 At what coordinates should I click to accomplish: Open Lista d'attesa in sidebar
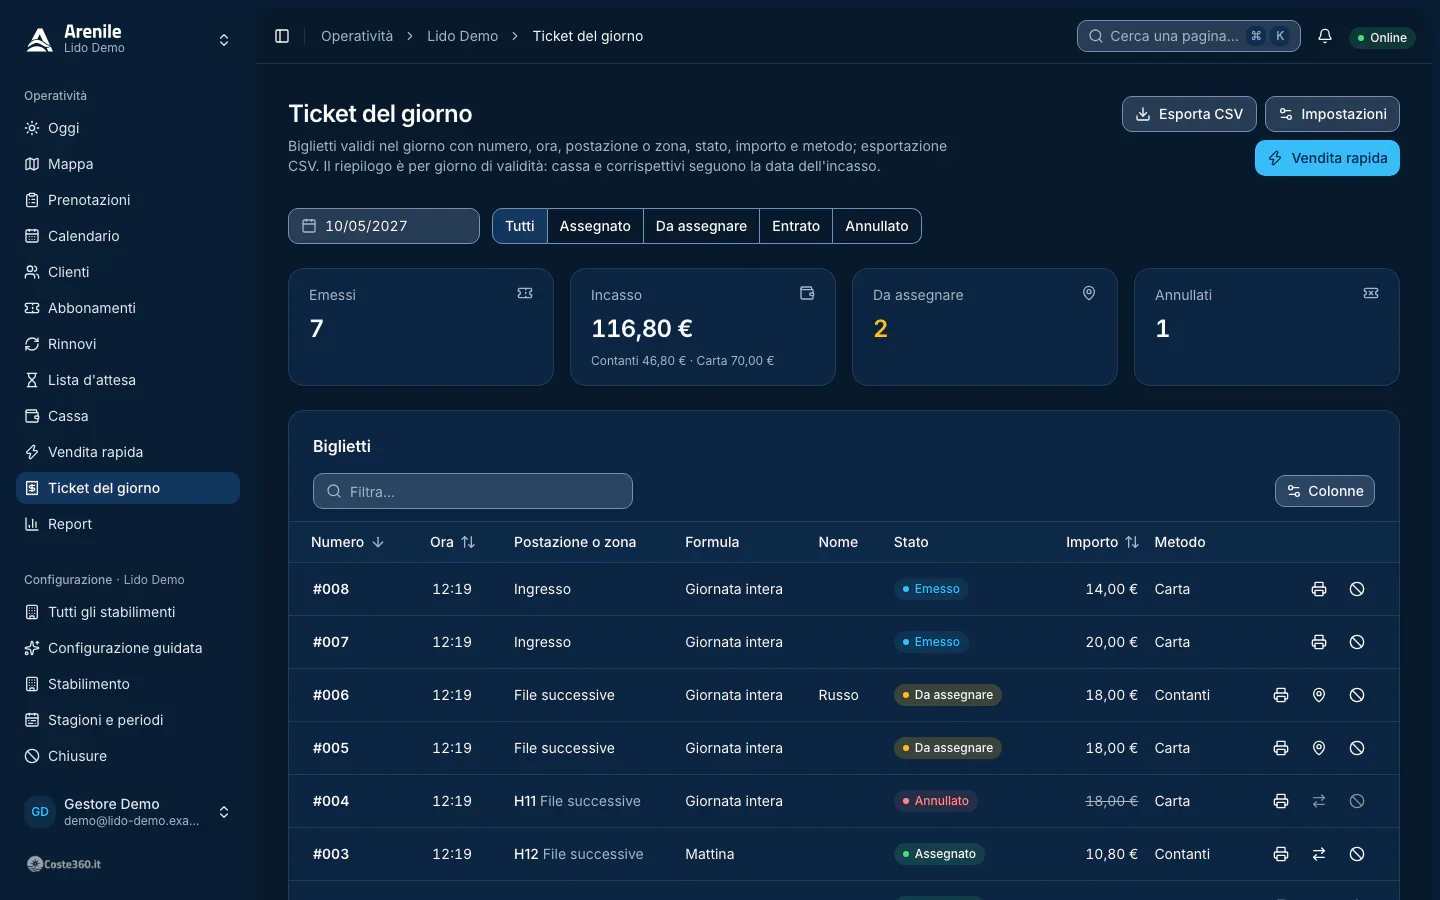128,380
